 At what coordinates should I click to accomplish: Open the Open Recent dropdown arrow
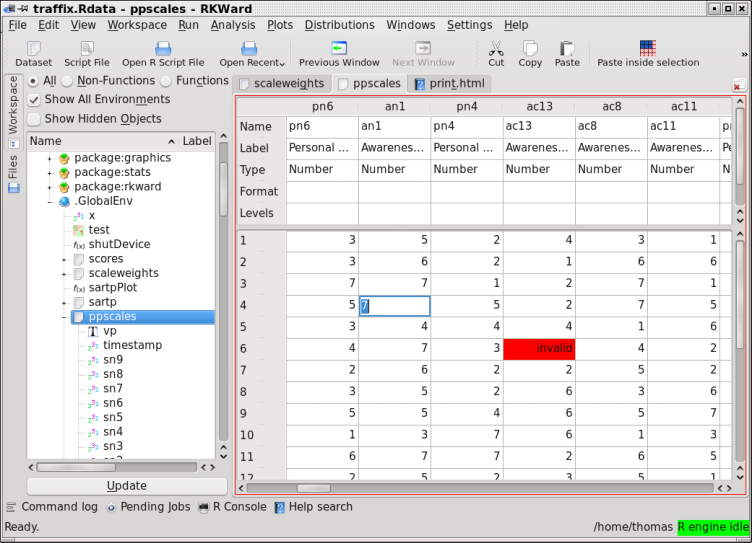[282, 62]
